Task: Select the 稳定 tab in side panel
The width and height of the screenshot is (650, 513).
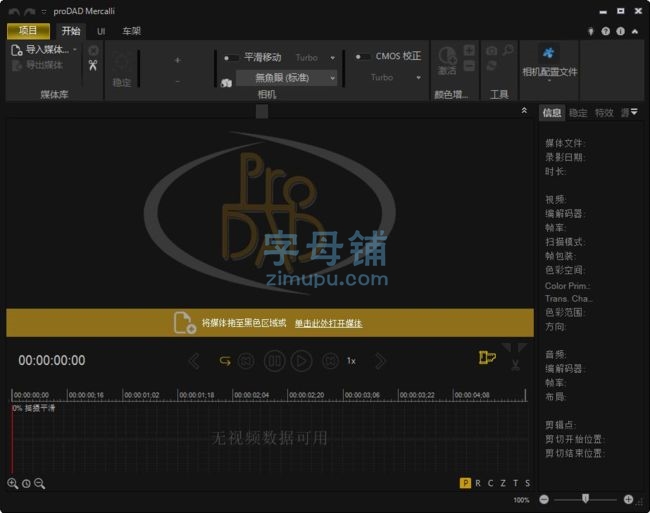Action: pyautogui.click(x=578, y=113)
